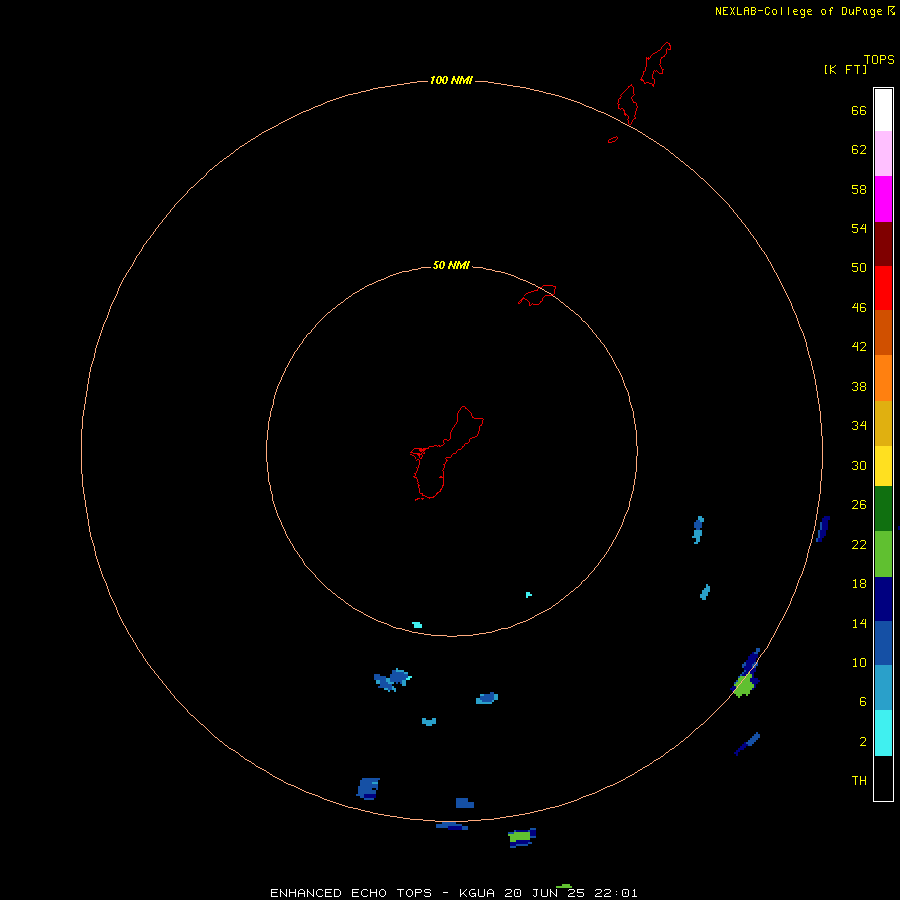Click the 54 legend value
The width and height of the screenshot is (900, 900).
coord(859,228)
